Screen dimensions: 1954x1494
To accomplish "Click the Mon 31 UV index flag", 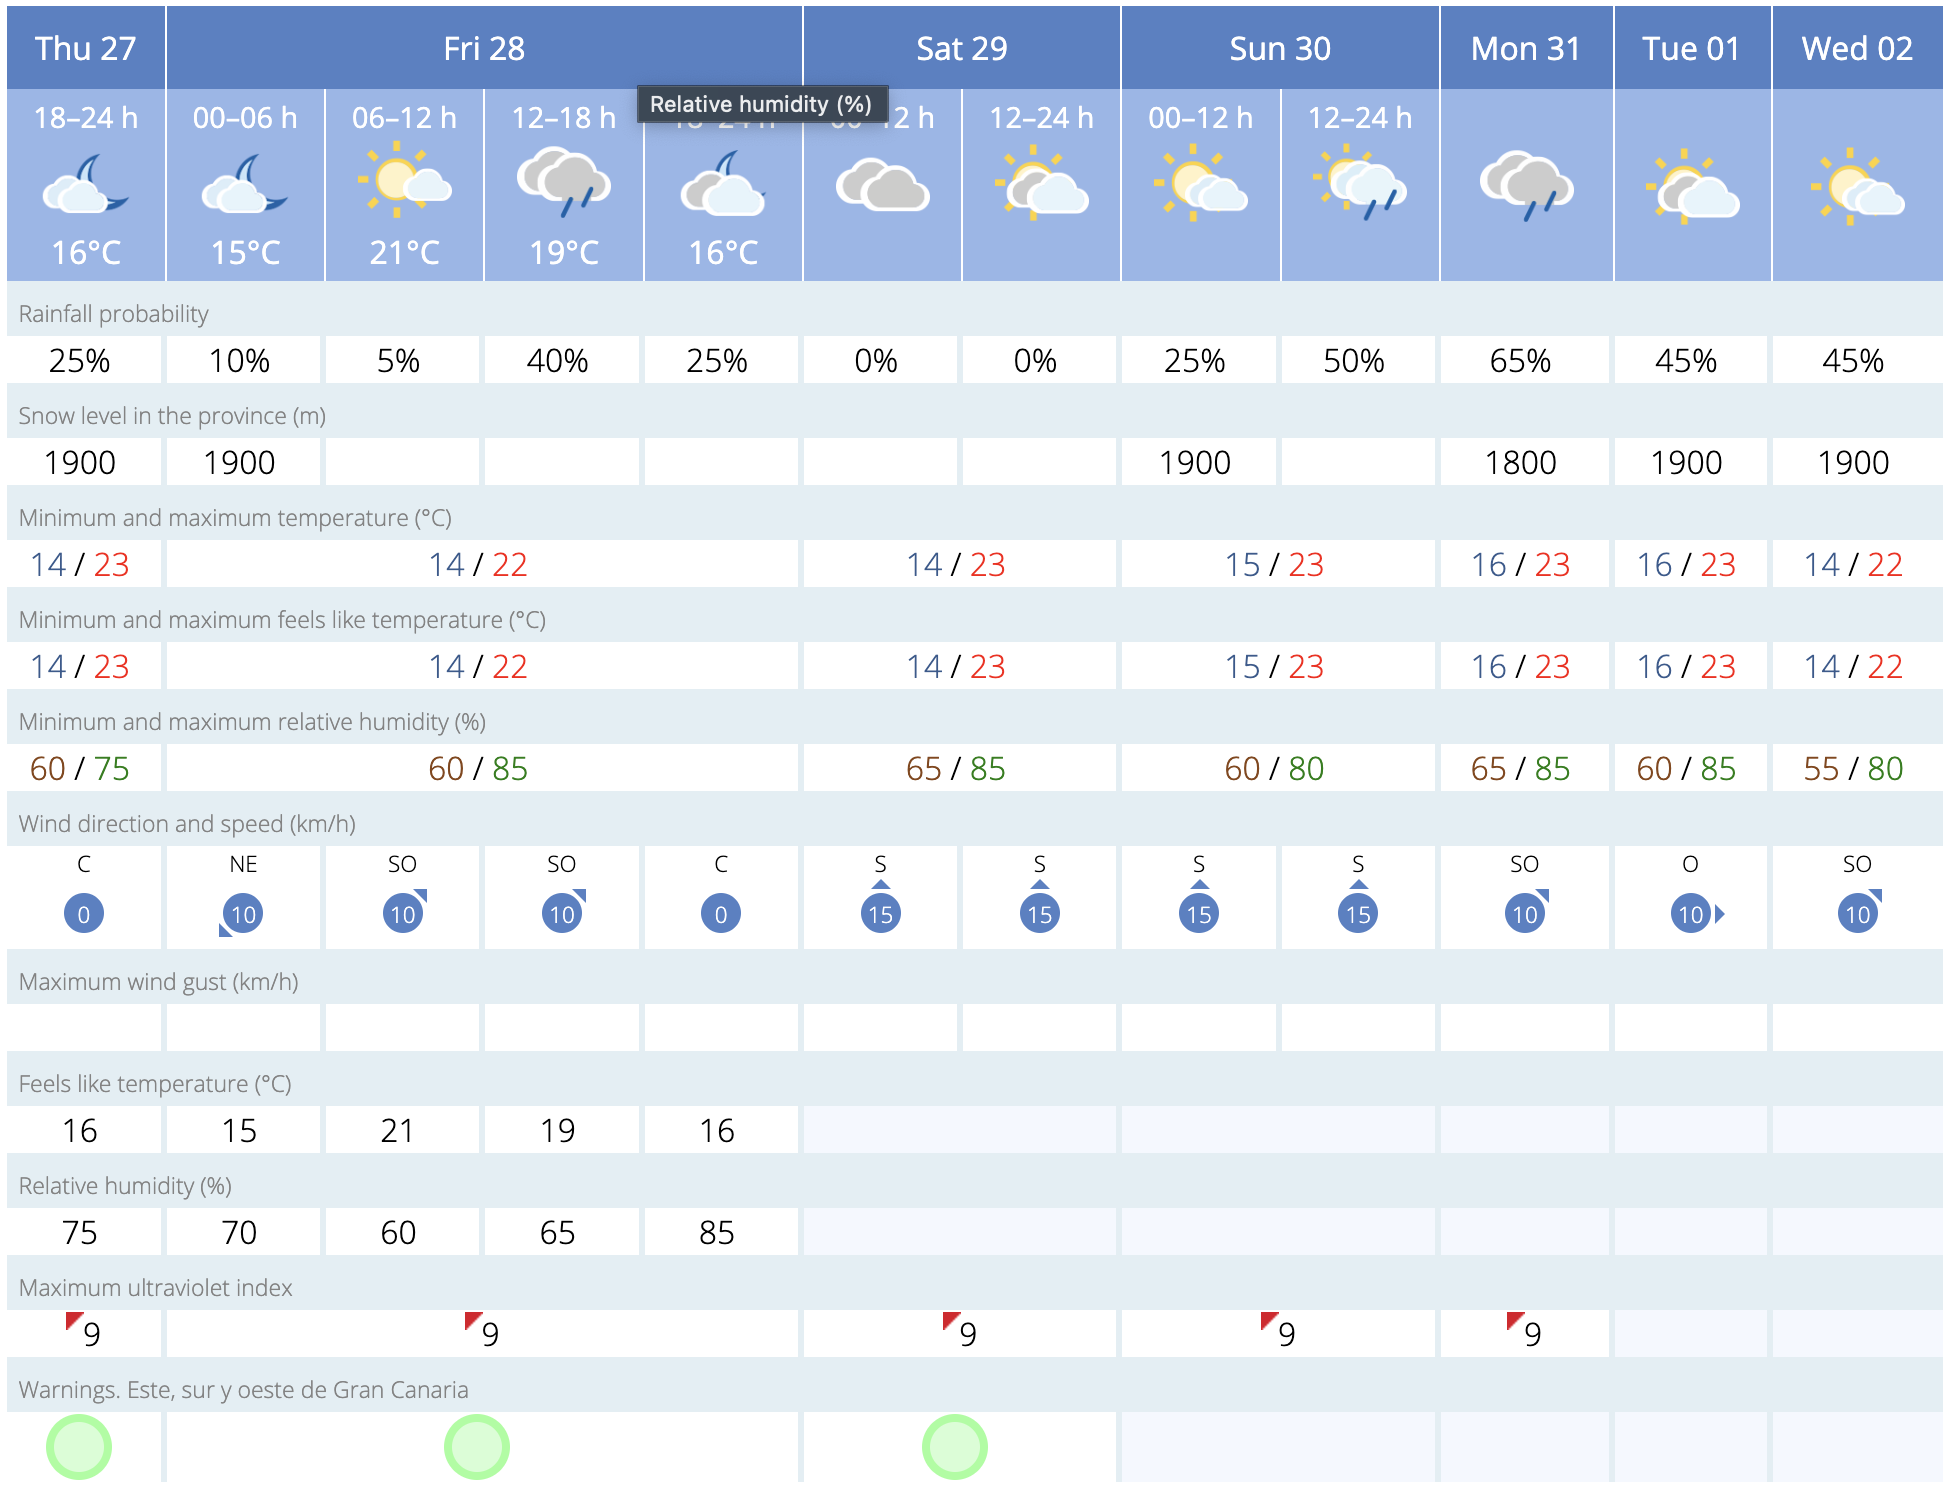I will 1516,1322.
